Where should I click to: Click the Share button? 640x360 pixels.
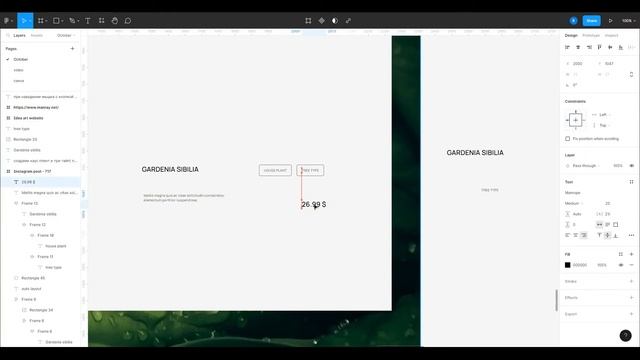pos(591,20)
